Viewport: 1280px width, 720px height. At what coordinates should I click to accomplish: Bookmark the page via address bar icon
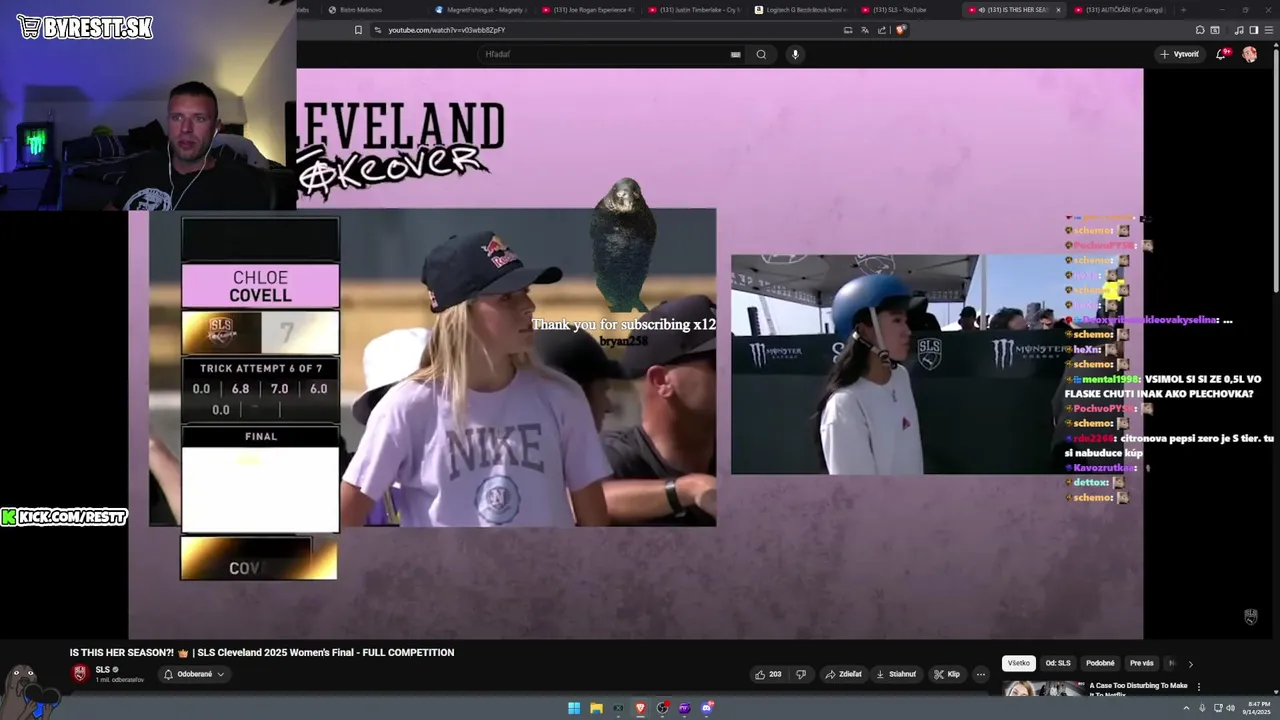[358, 30]
